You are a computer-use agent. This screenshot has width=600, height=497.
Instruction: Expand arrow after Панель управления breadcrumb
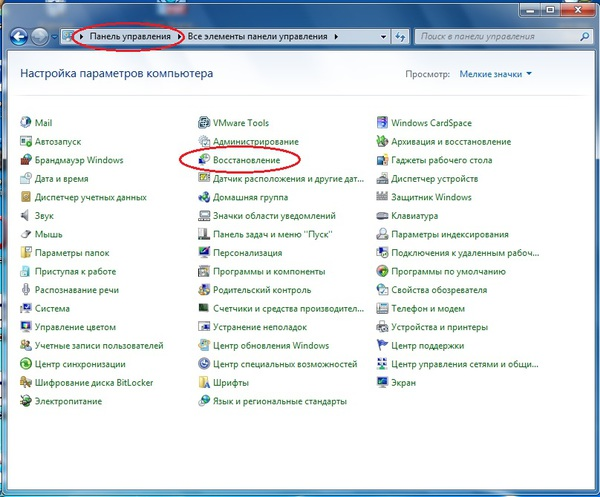179,37
